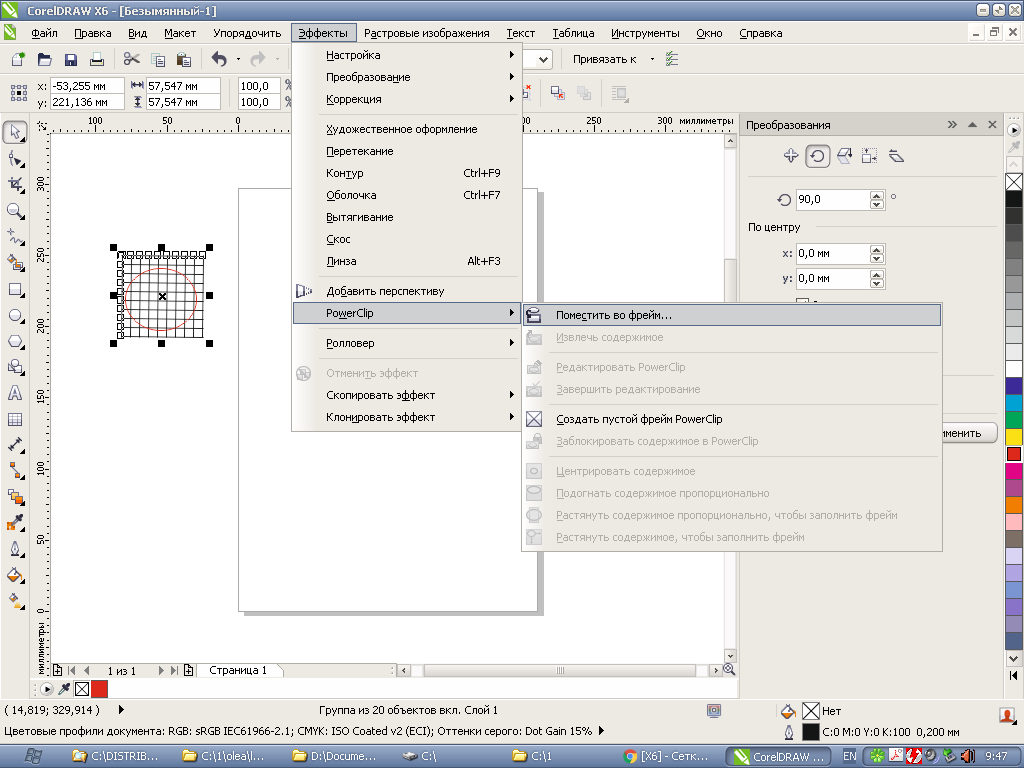
Task: Create a new document icon
Action: click(x=18, y=59)
